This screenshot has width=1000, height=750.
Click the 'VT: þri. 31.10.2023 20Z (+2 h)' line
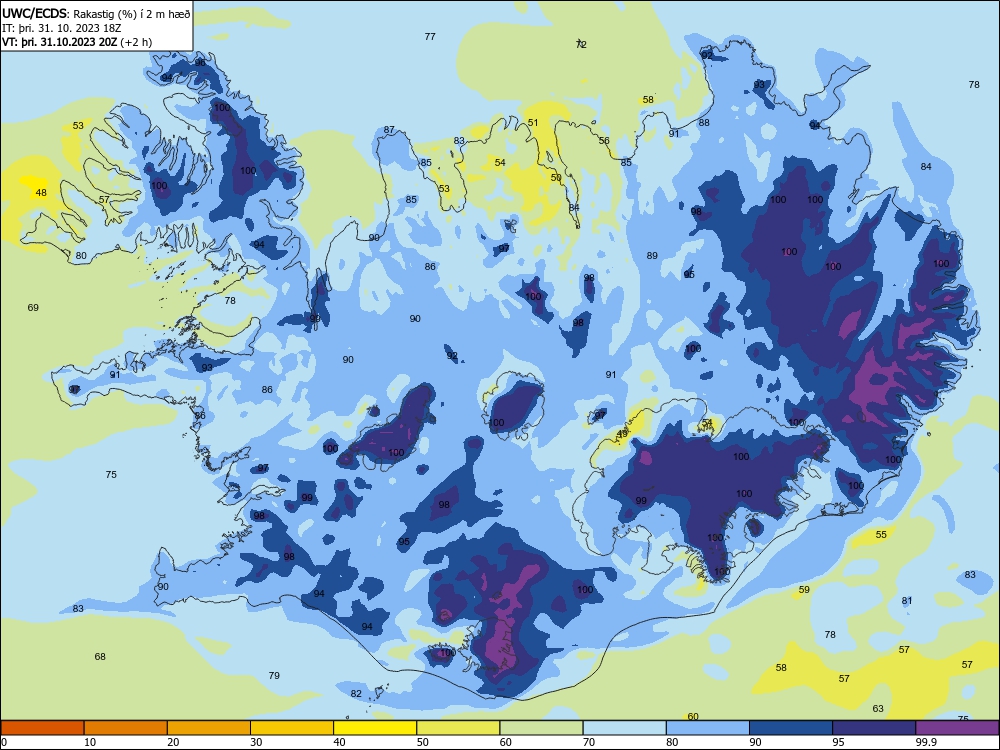77,42
